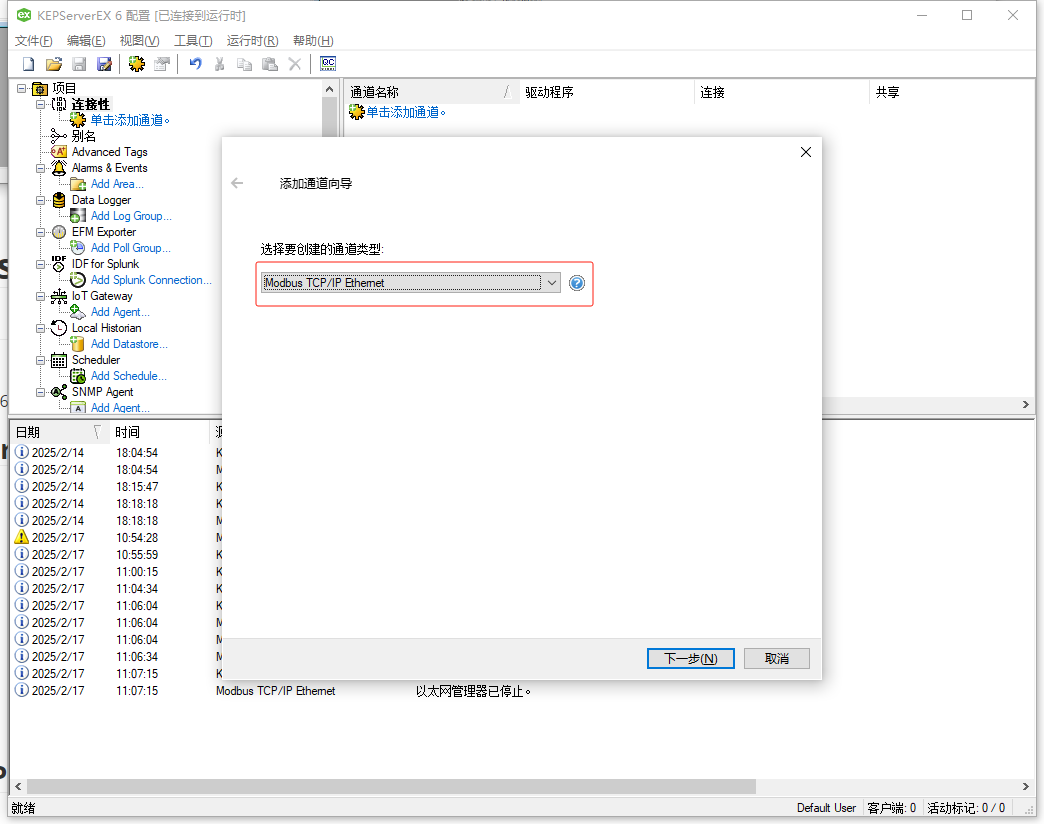Click the Cut scissors toolbar icon
The height and width of the screenshot is (824, 1044).
(220, 64)
